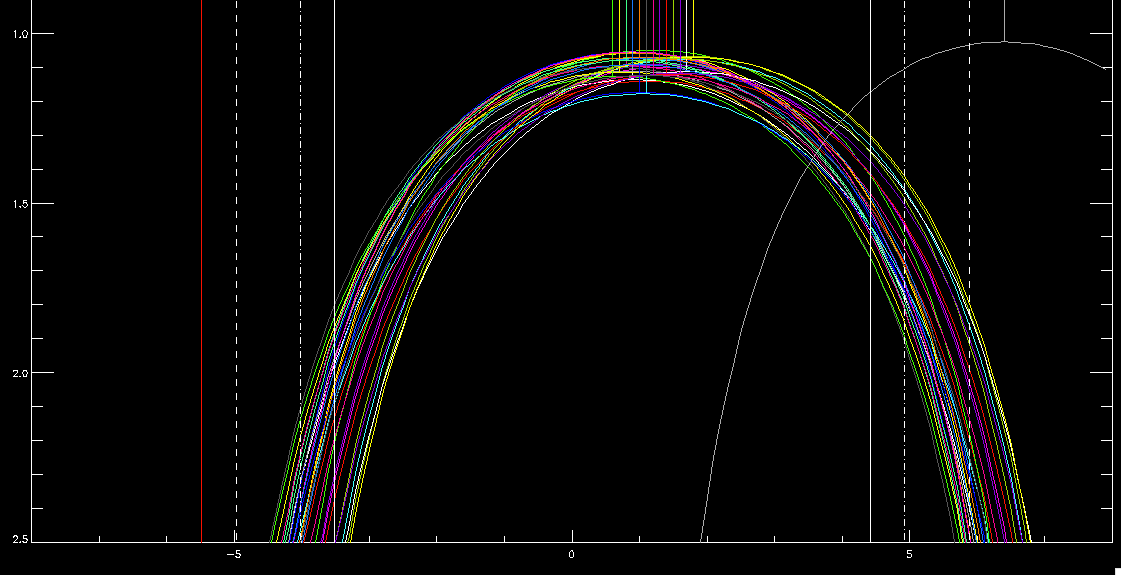Click the 5 x-axis tick label
This screenshot has height=575, width=1121.
click(908, 555)
